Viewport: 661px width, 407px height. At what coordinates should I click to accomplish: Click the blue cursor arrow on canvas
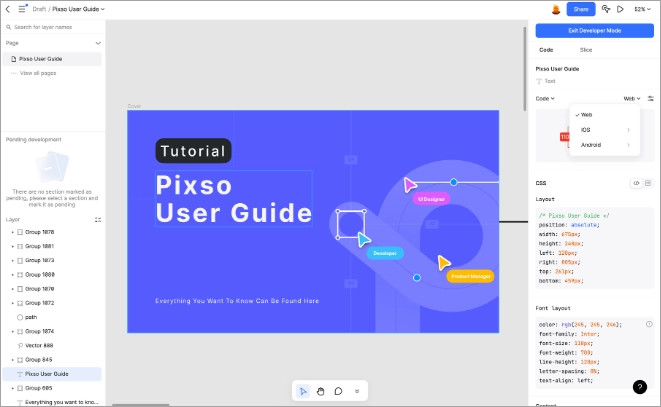[363, 239]
